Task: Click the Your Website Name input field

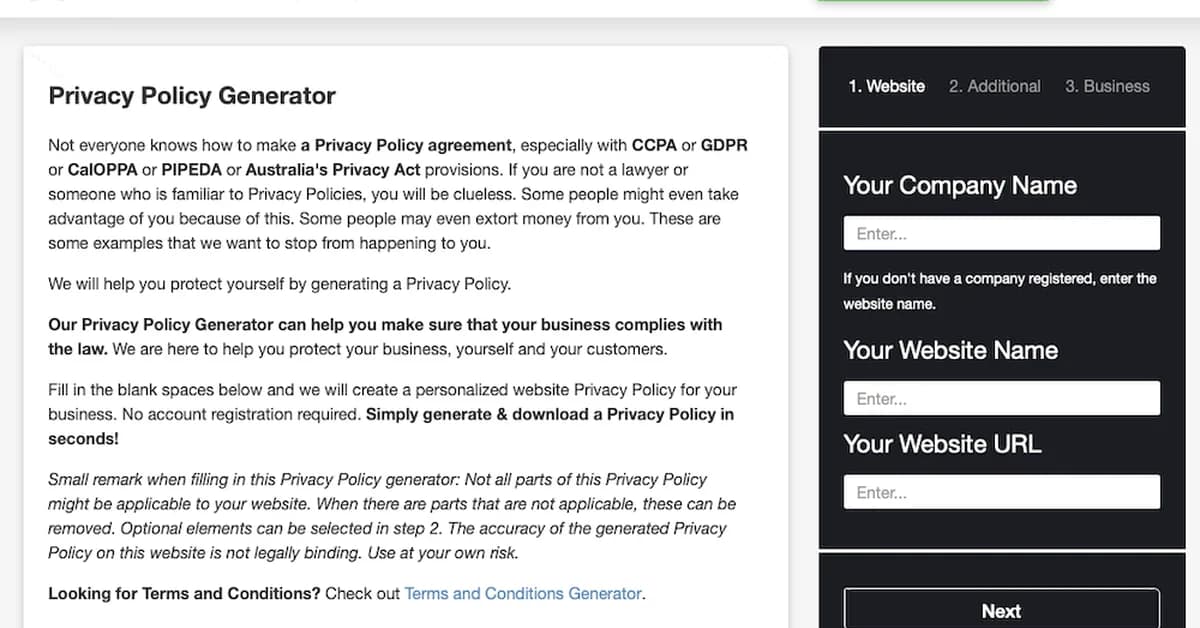Action: click(x=1001, y=398)
